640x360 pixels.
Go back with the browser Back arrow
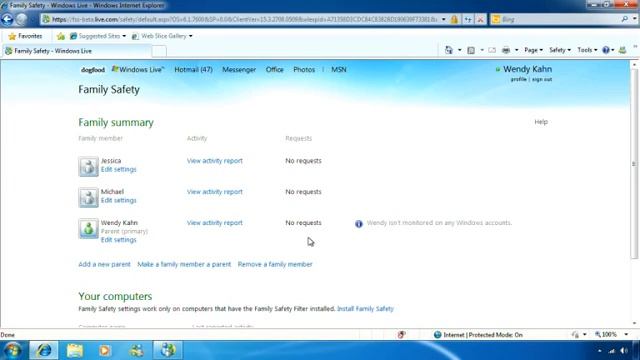click(7, 19)
